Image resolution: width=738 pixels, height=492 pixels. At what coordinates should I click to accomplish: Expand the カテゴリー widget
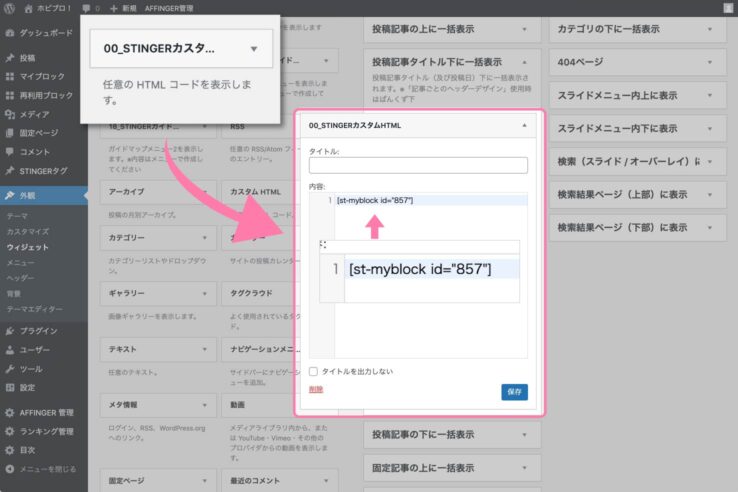pyautogui.click(x=205, y=238)
